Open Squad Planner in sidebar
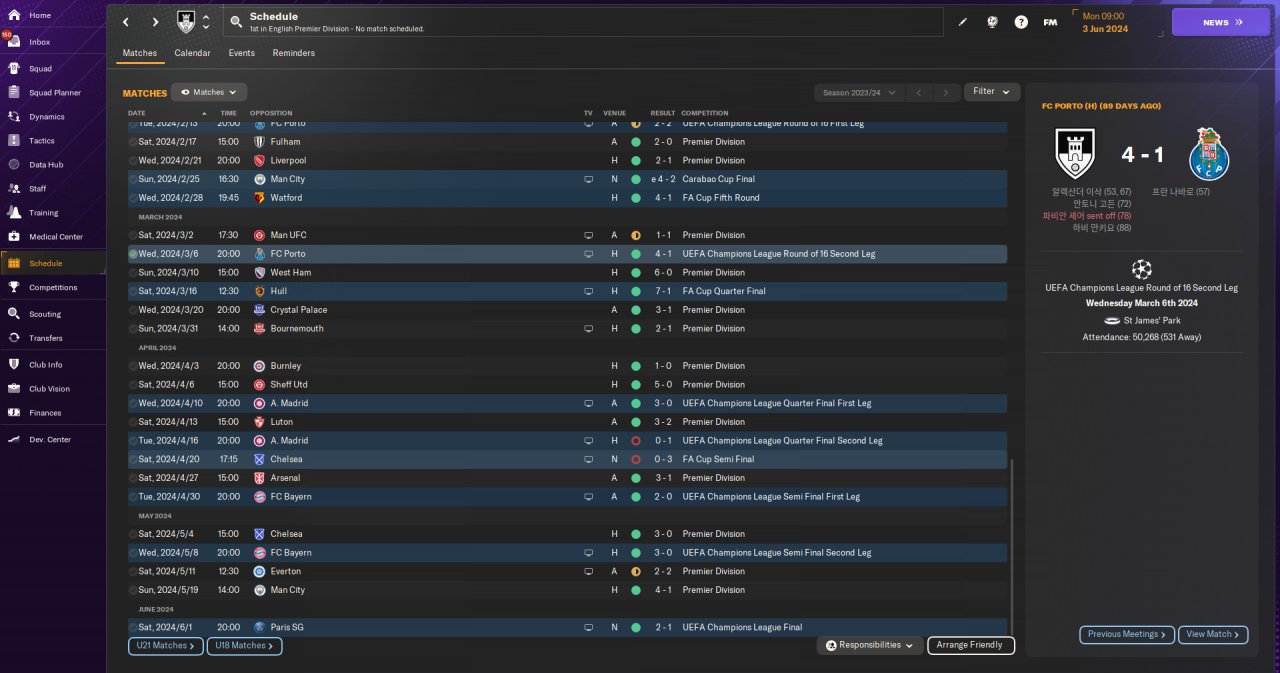The width and height of the screenshot is (1280, 673). click(53, 93)
